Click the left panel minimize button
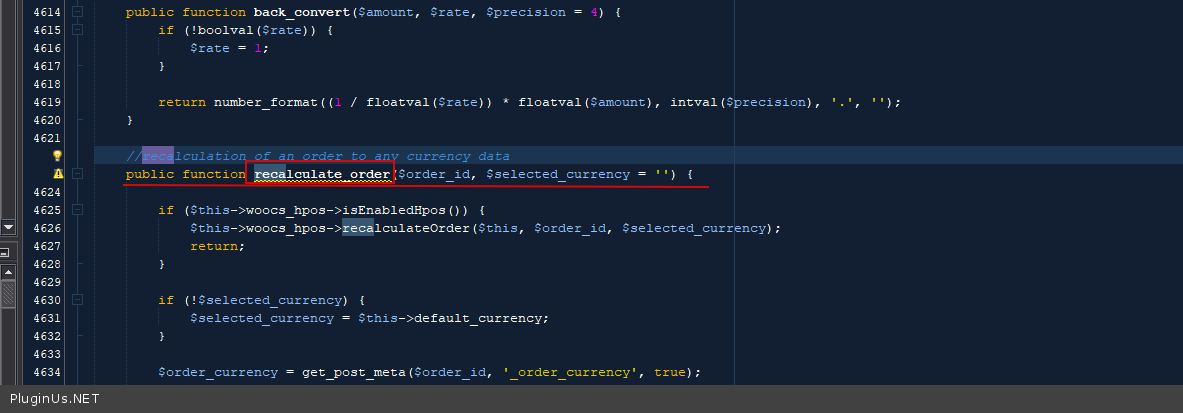This screenshot has width=1183, height=413. 6,252
